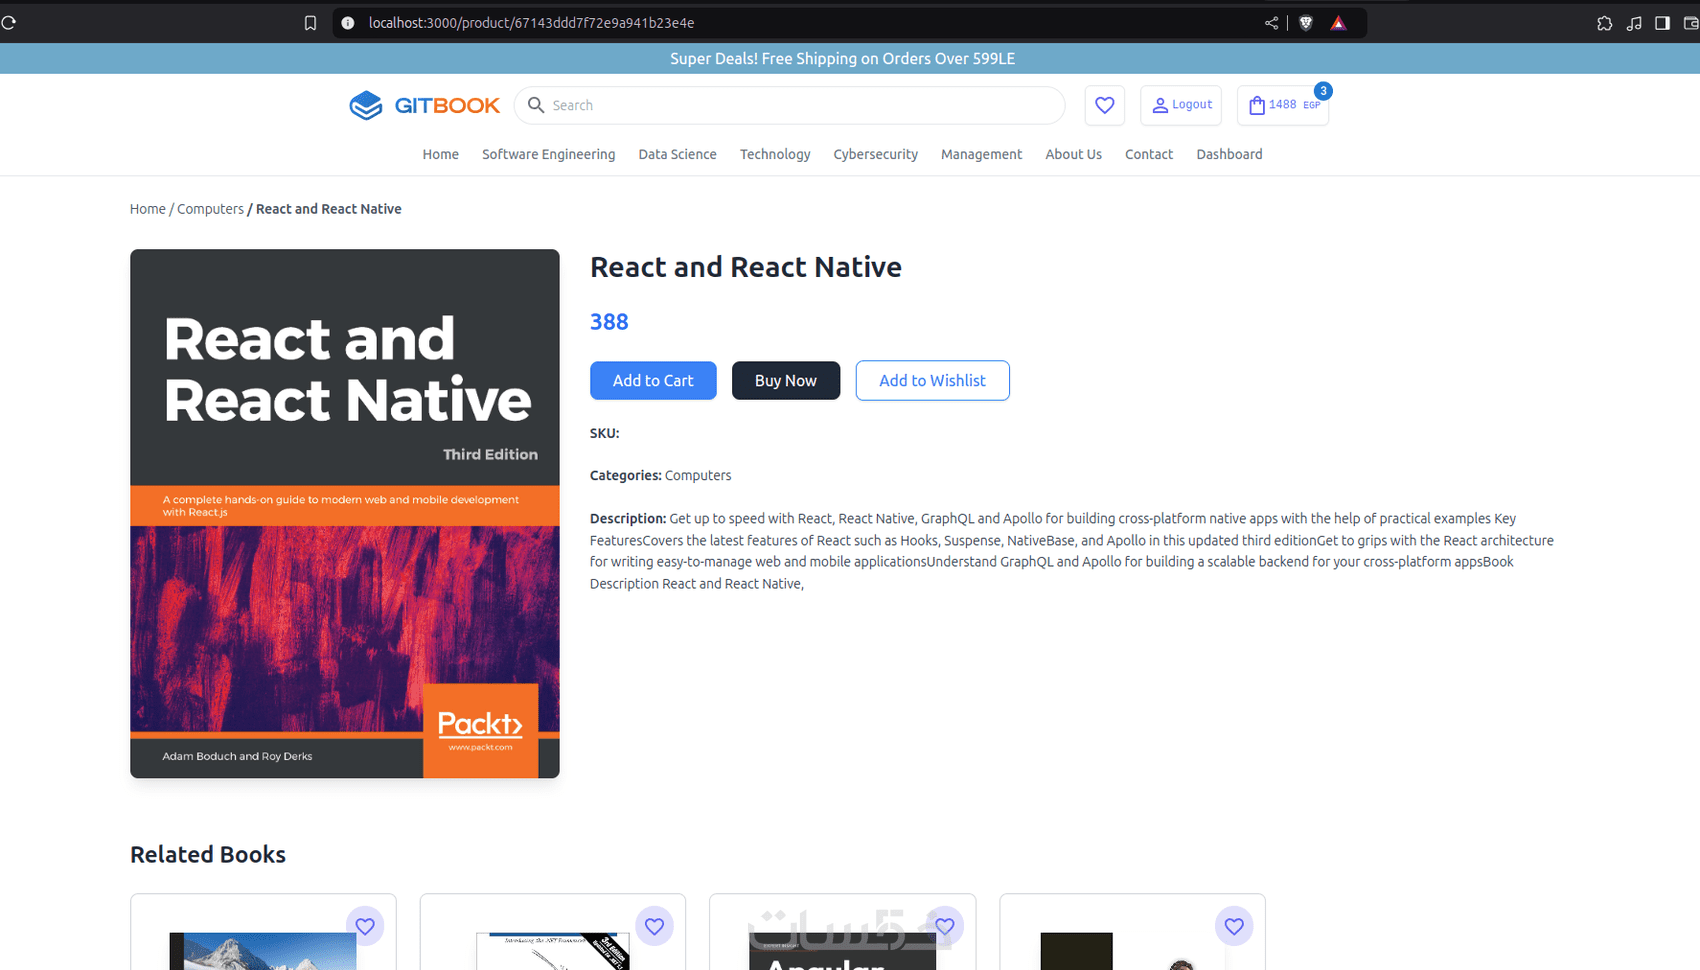
Task: Focus the Search input field
Action: (790, 105)
